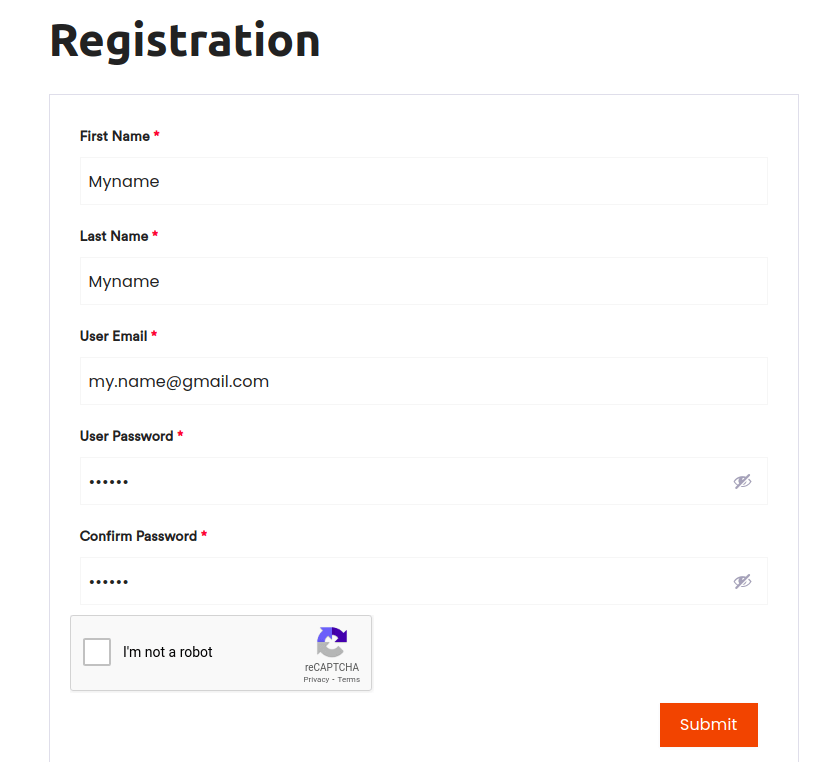Reveal the User Password with eye icon
The image size is (817, 762).
(742, 482)
